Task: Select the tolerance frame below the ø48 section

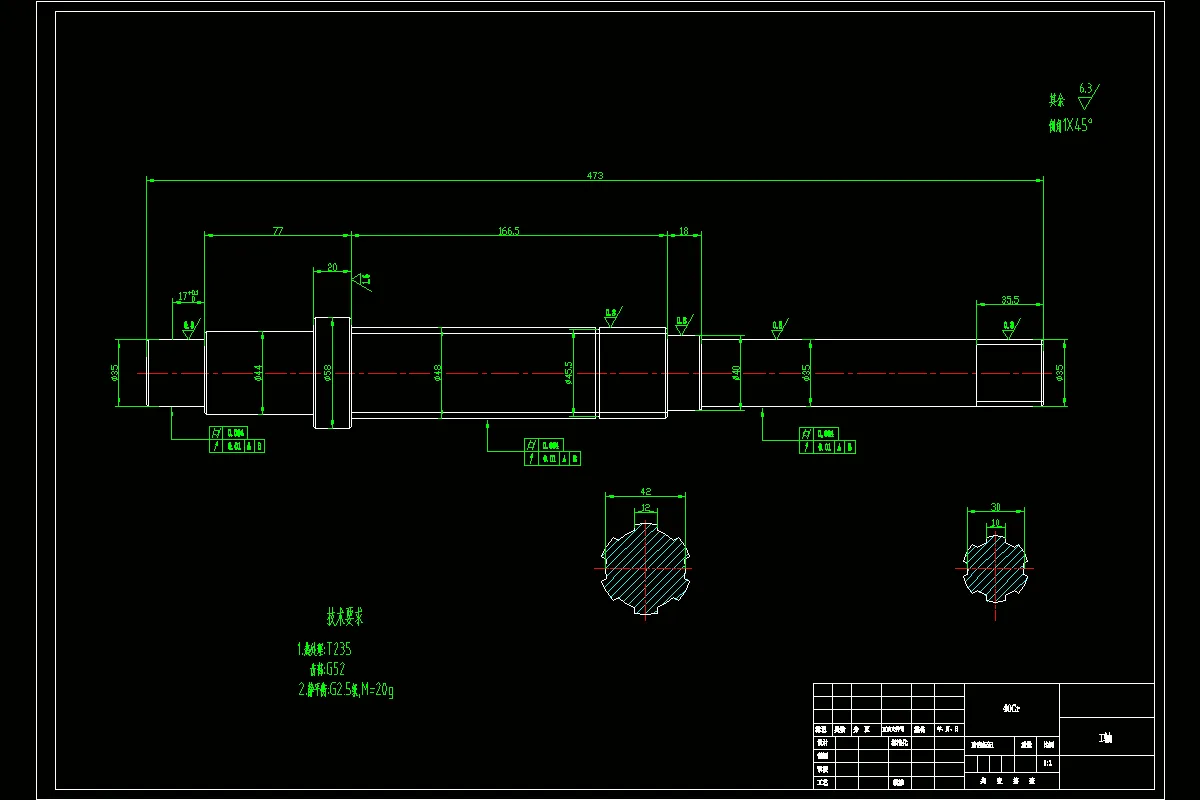Action: pos(553,452)
